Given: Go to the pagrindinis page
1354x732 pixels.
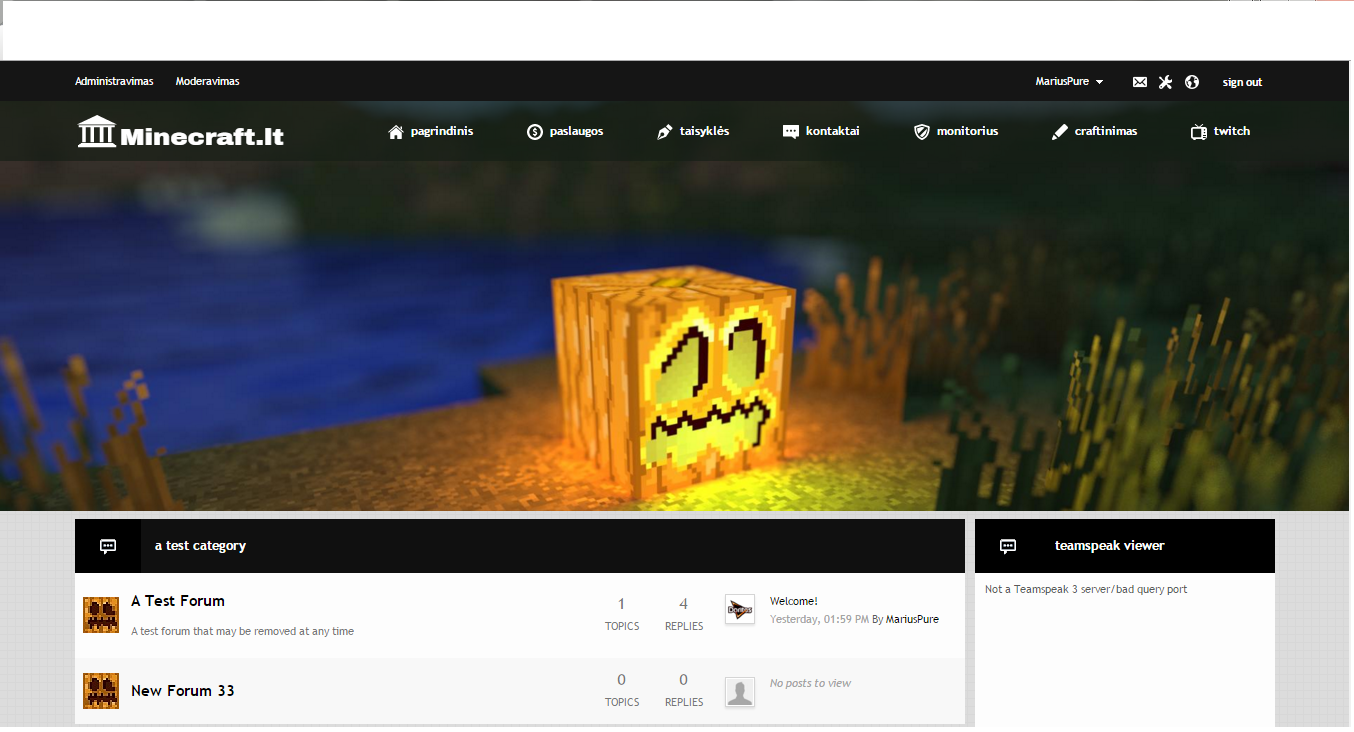Looking at the screenshot, I should [x=441, y=131].
